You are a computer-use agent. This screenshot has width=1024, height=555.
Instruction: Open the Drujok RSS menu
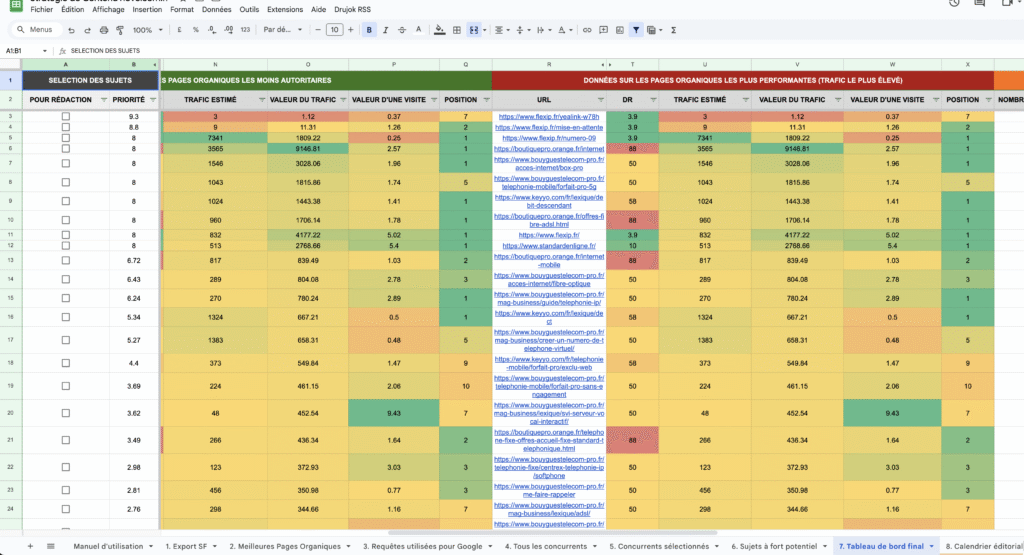coord(353,10)
